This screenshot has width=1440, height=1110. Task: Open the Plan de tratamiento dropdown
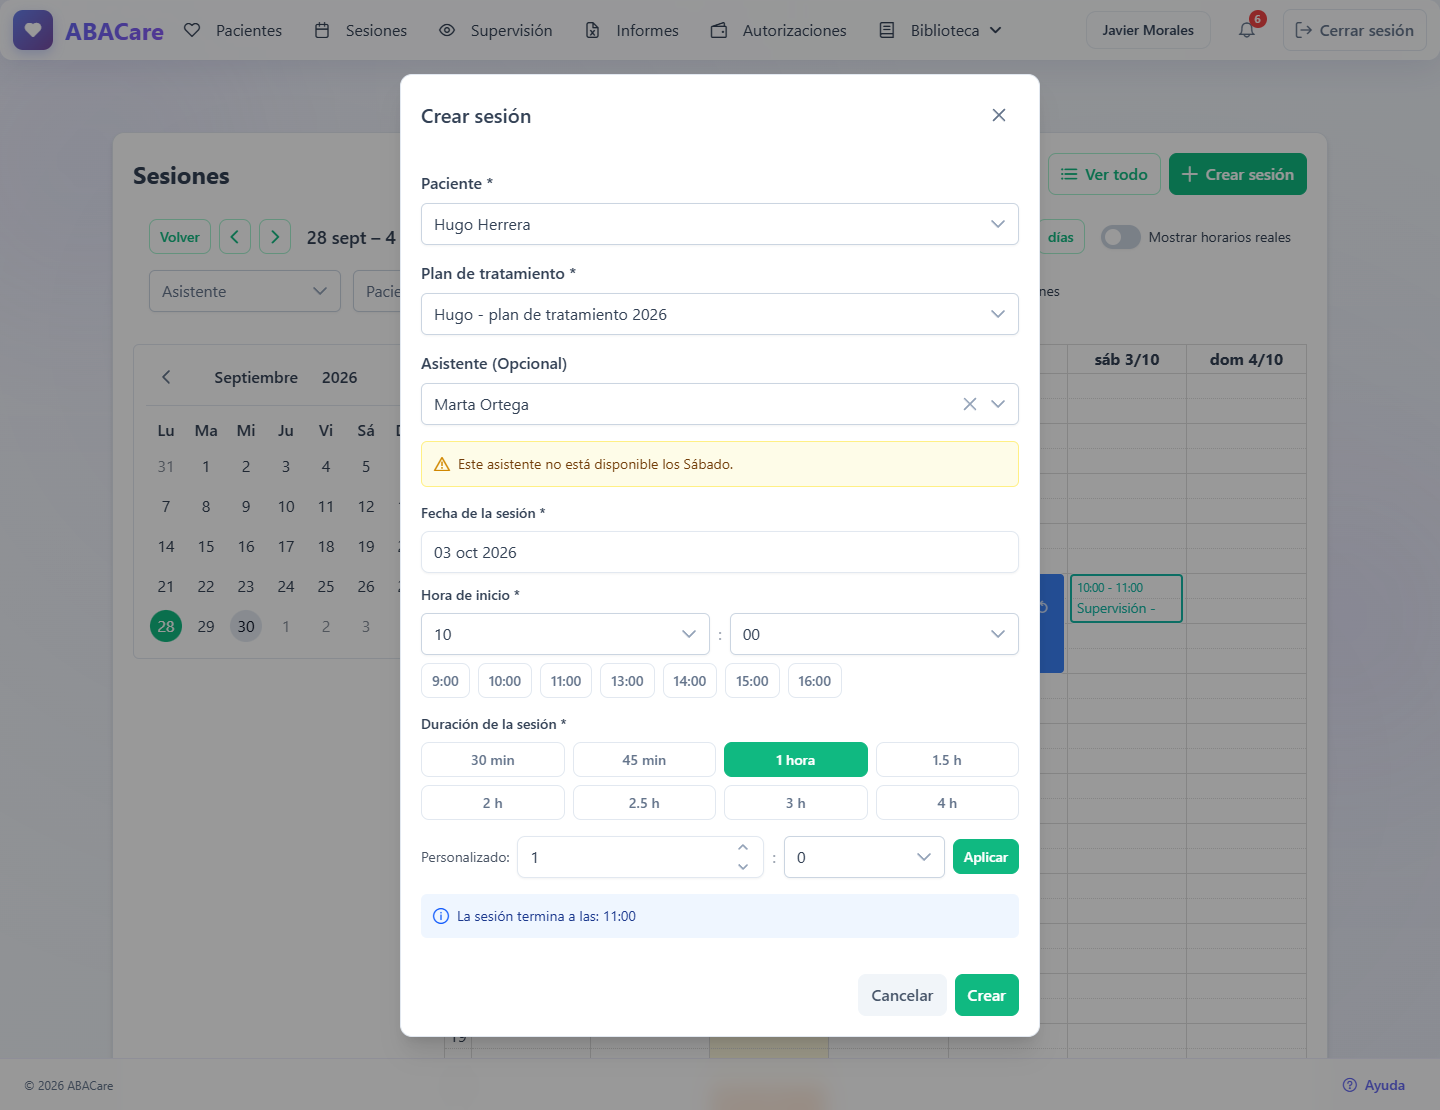click(720, 314)
